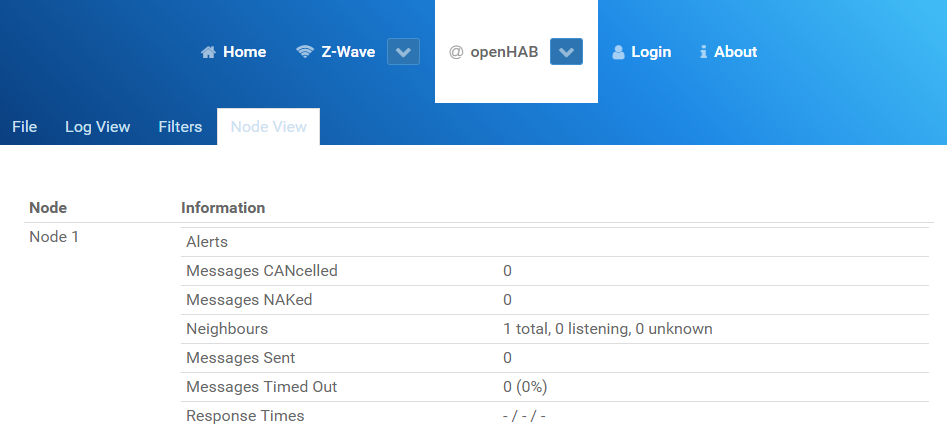
Task: Open the Filters tab
Action: point(180,127)
